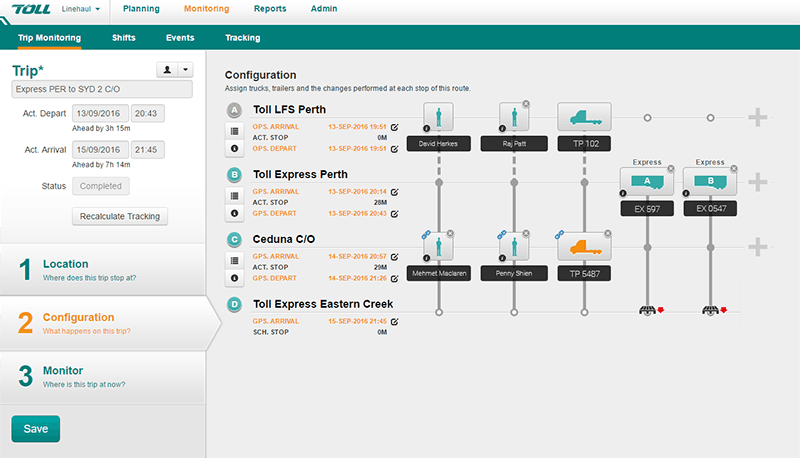Click the Completed status field
The height and width of the screenshot is (458, 800).
pos(101,186)
